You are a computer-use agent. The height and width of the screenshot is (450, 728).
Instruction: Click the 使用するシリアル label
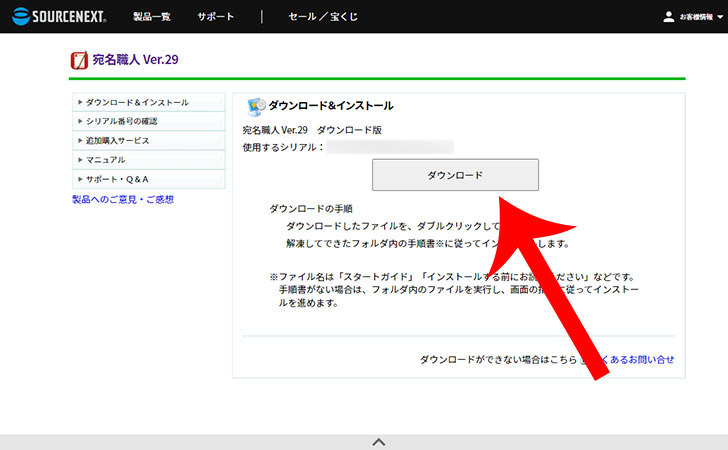click(283, 147)
